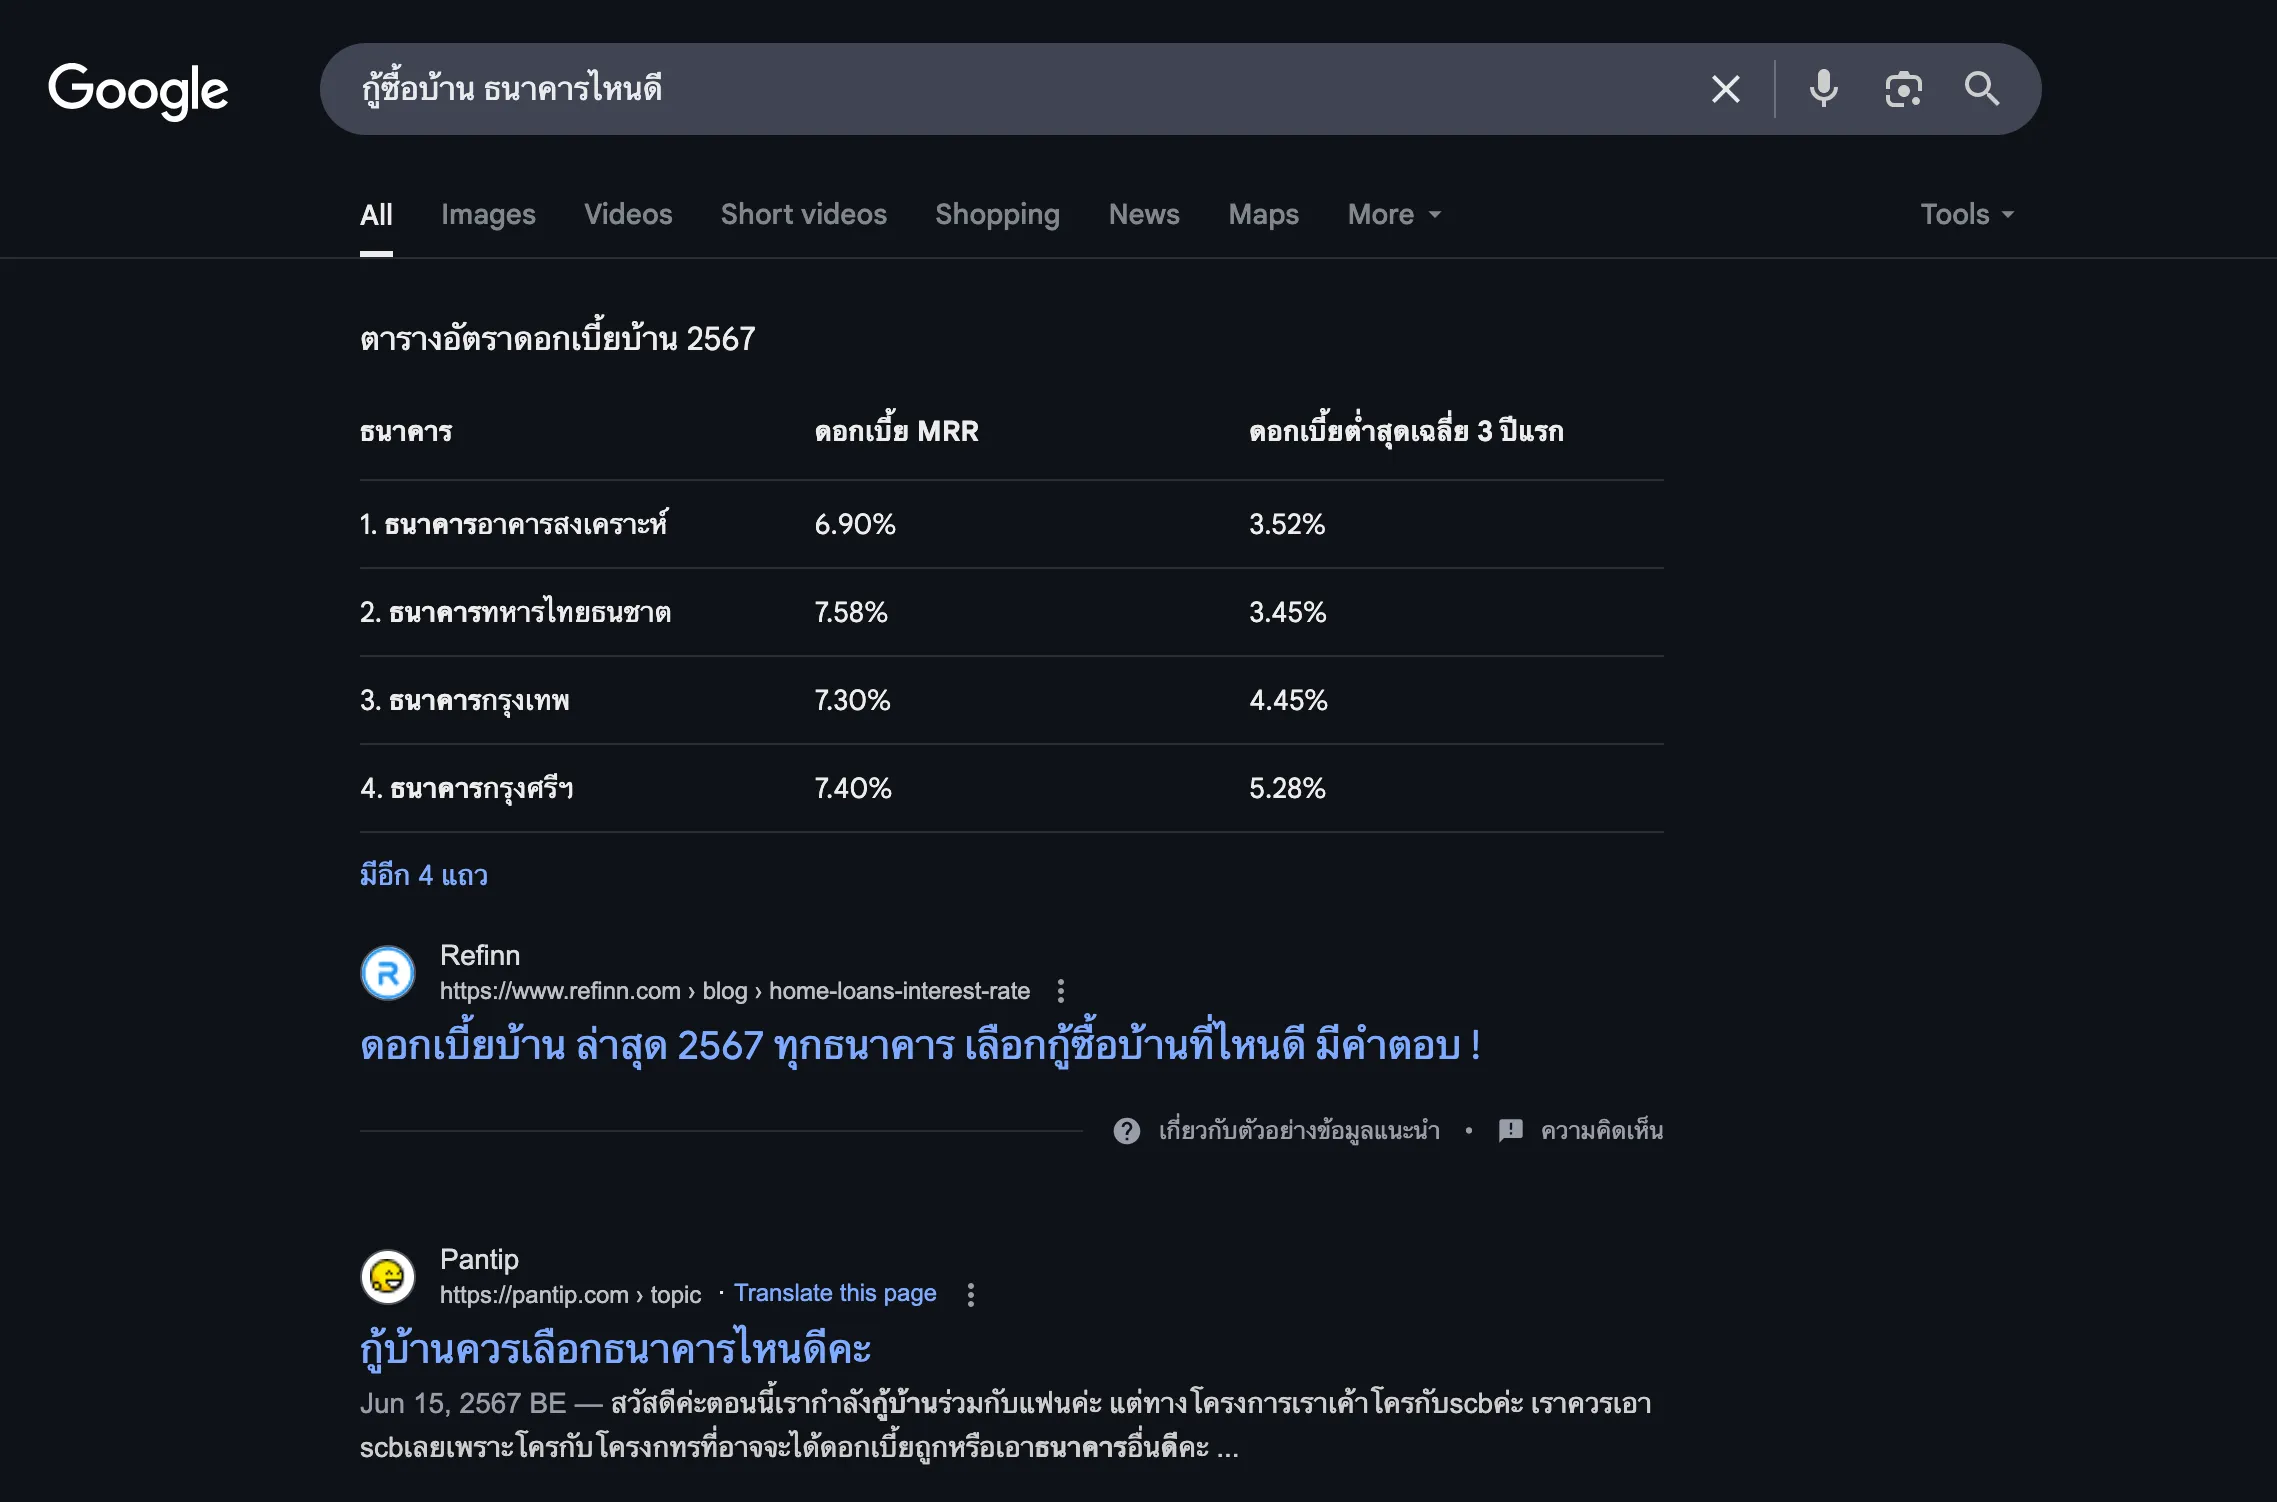Click the 6.90% MRR value
This screenshot has height=1502, width=2277.
pos(855,524)
